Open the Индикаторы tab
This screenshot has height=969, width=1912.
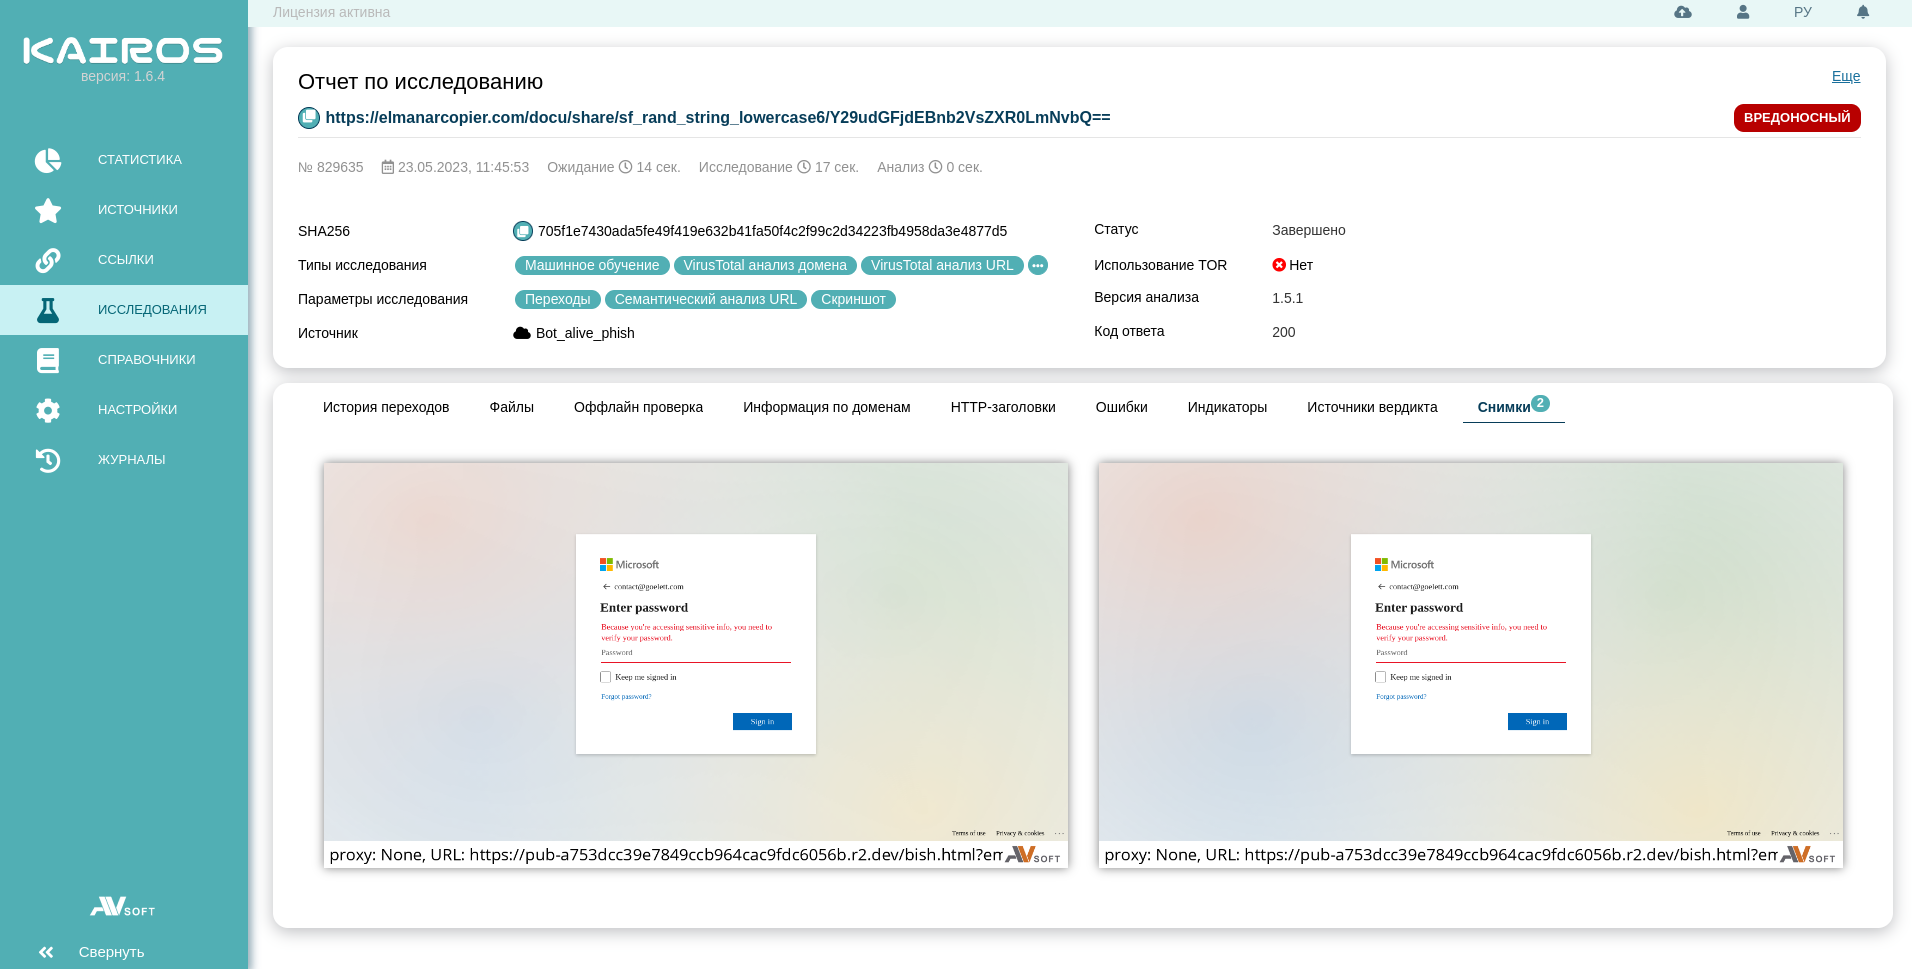pyautogui.click(x=1226, y=407)
